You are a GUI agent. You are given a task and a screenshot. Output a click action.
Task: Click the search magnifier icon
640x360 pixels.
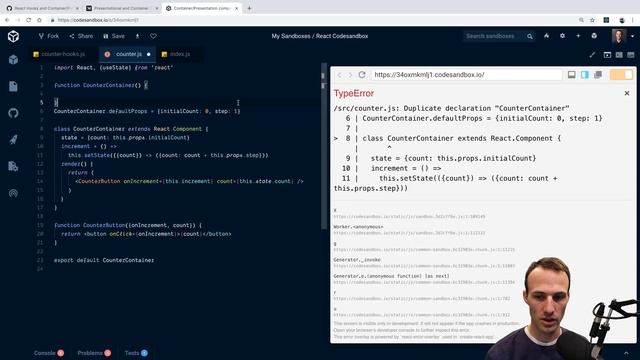click(x=529, y=36)
